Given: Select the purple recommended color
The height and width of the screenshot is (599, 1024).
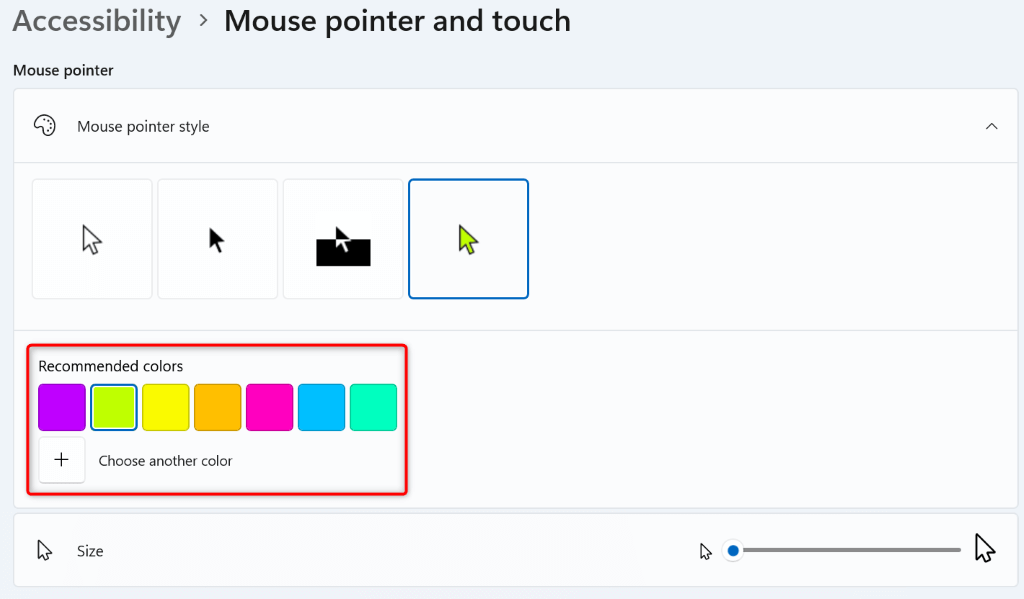Looking at the screenshot, I should coord(61,407).
